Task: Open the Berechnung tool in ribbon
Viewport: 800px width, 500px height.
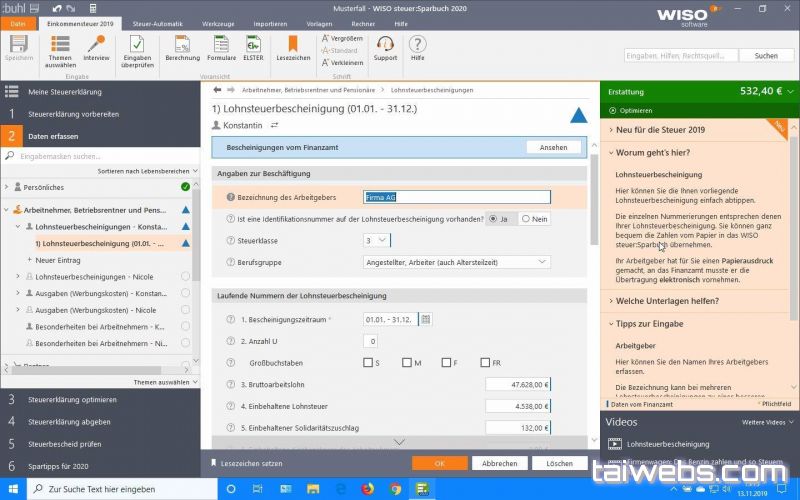Action: click(182, 44)
